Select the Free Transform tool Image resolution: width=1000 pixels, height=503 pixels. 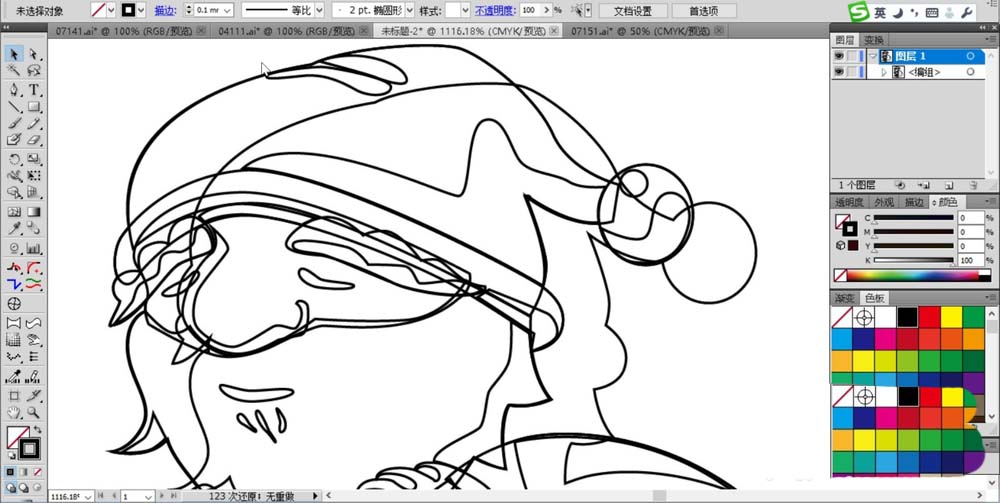(34, 175)
